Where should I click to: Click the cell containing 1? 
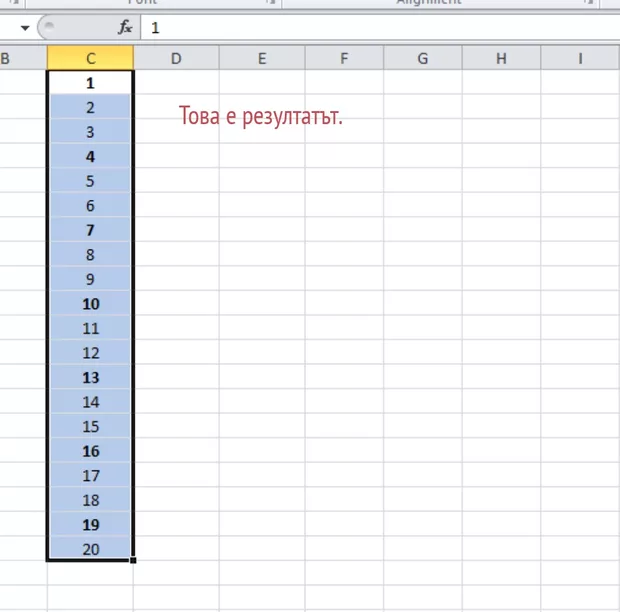coord(90,83)
